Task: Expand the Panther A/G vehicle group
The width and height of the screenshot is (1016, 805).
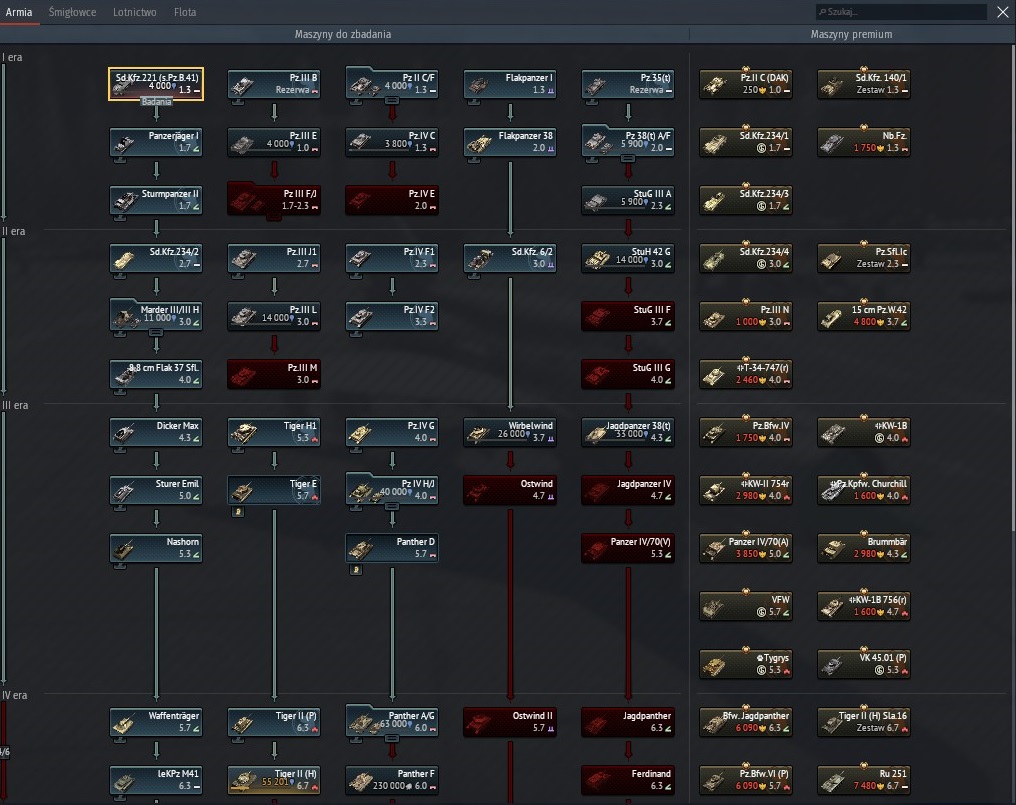Action: [x=392, y=738]
